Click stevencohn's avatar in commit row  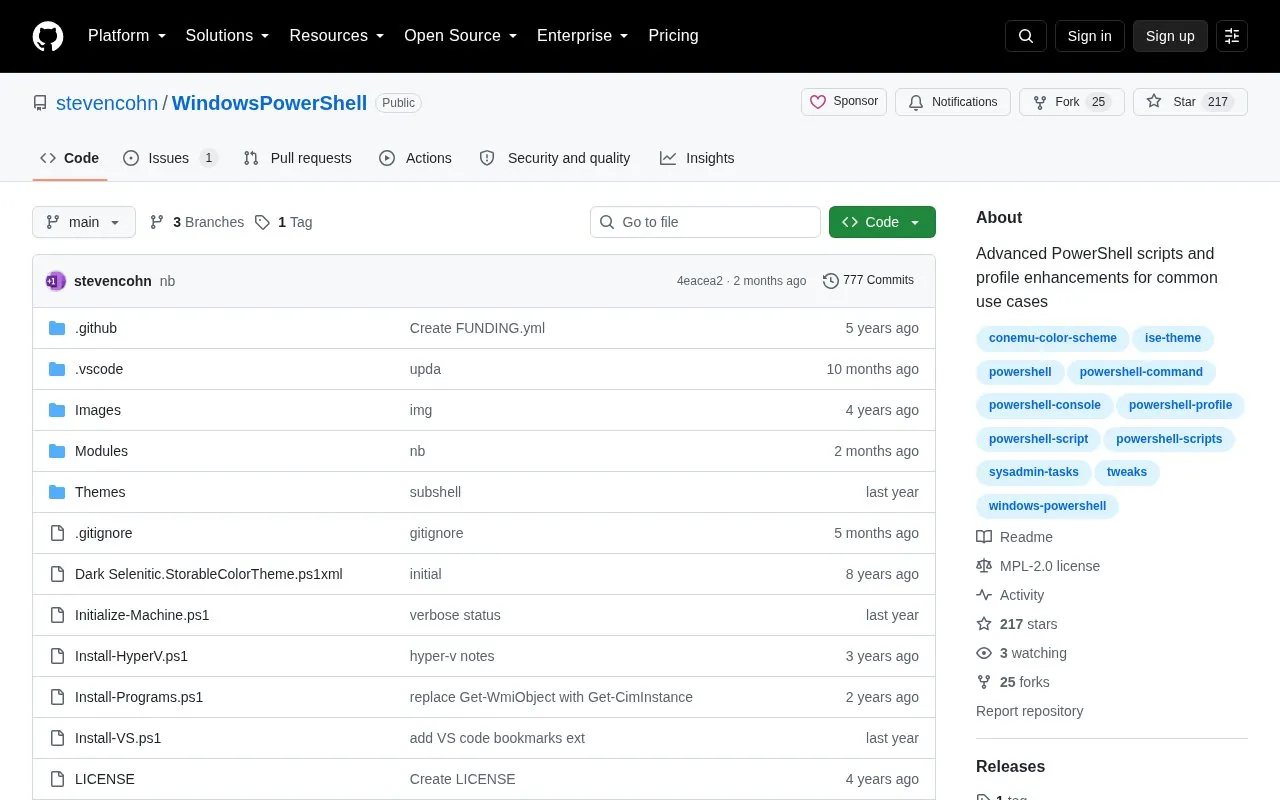tap(56, 281)
